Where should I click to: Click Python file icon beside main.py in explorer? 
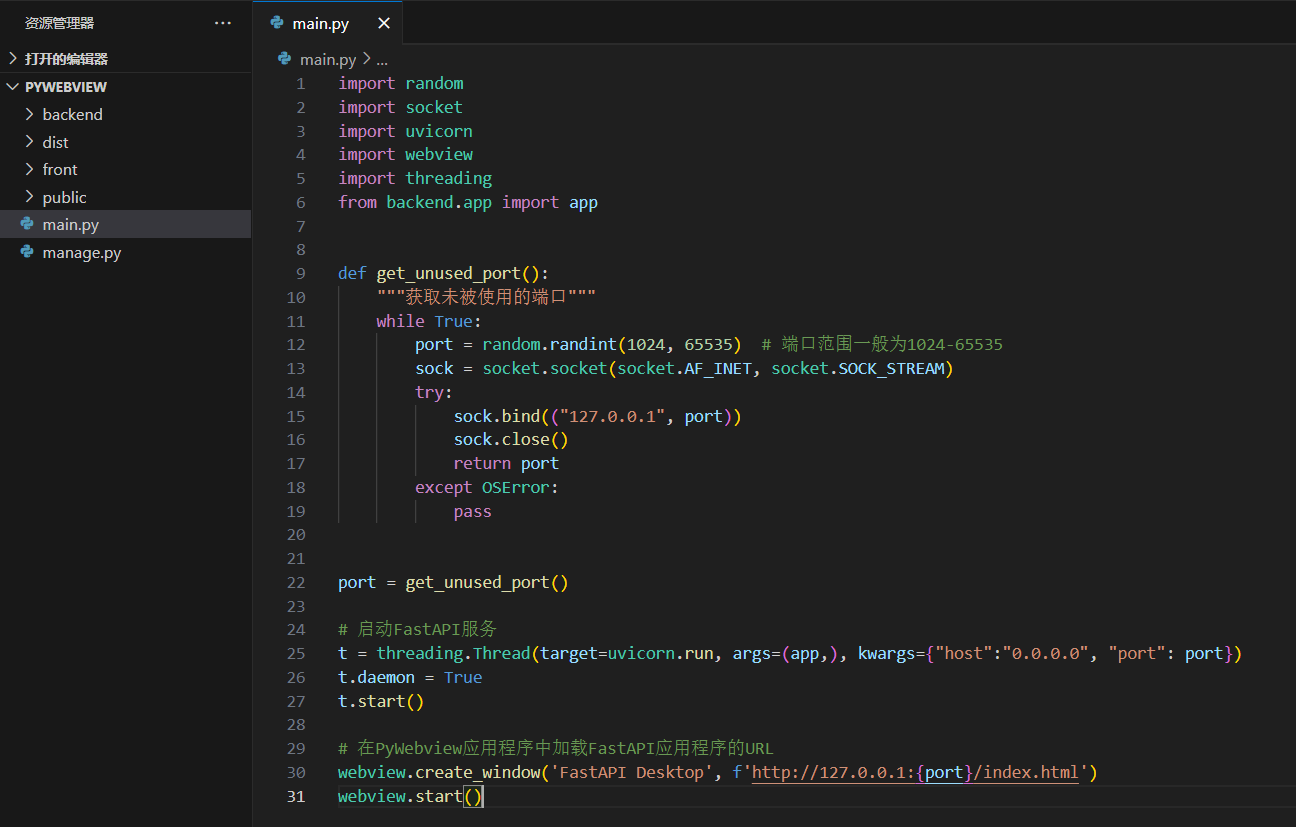coord(27,224)
